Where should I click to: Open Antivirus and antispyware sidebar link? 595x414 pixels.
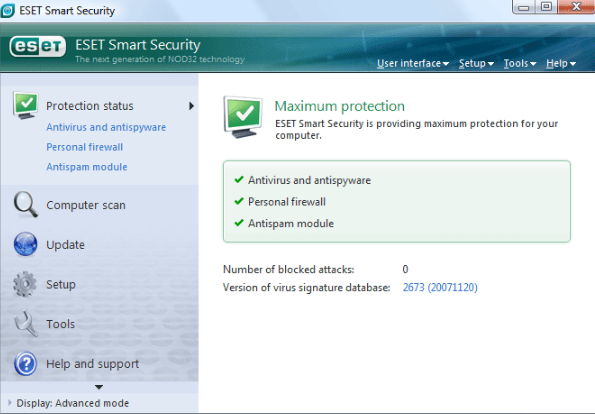point(106,127)
